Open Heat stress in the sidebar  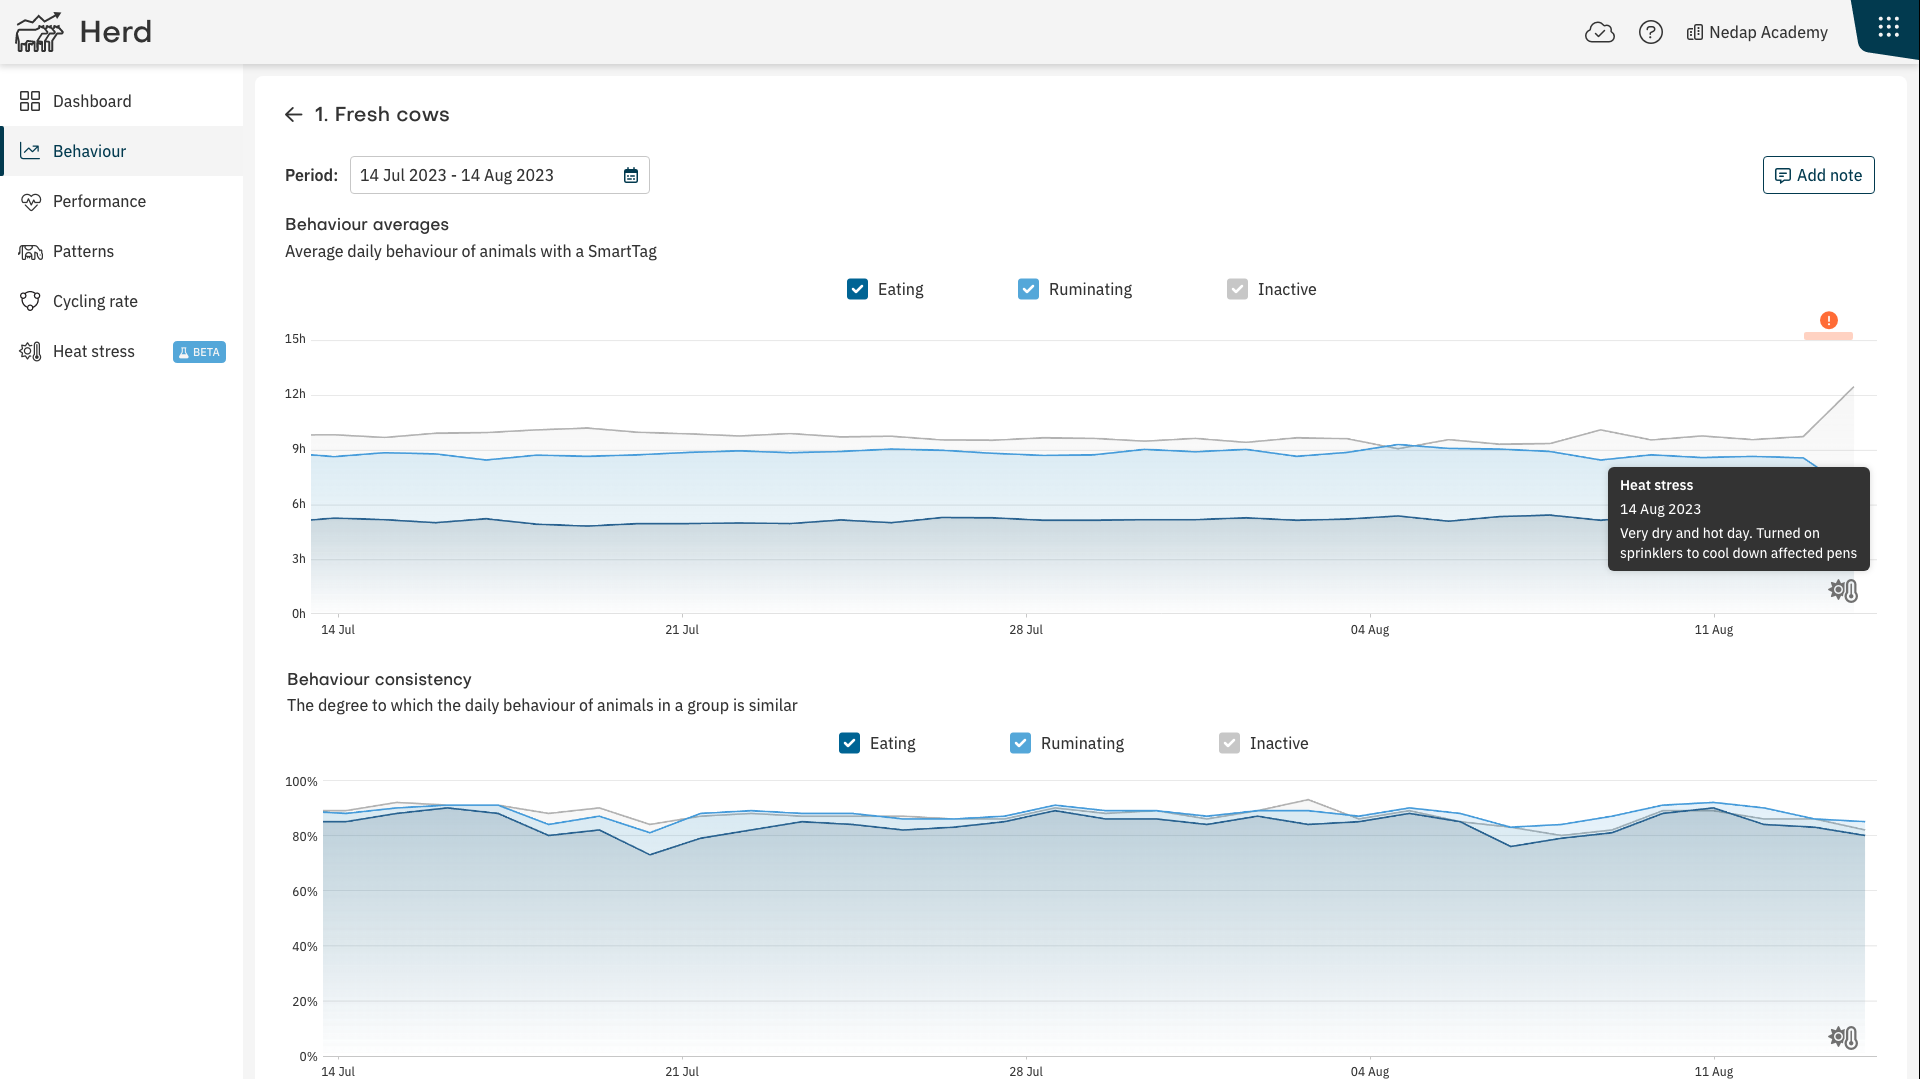tap(122, 351)
